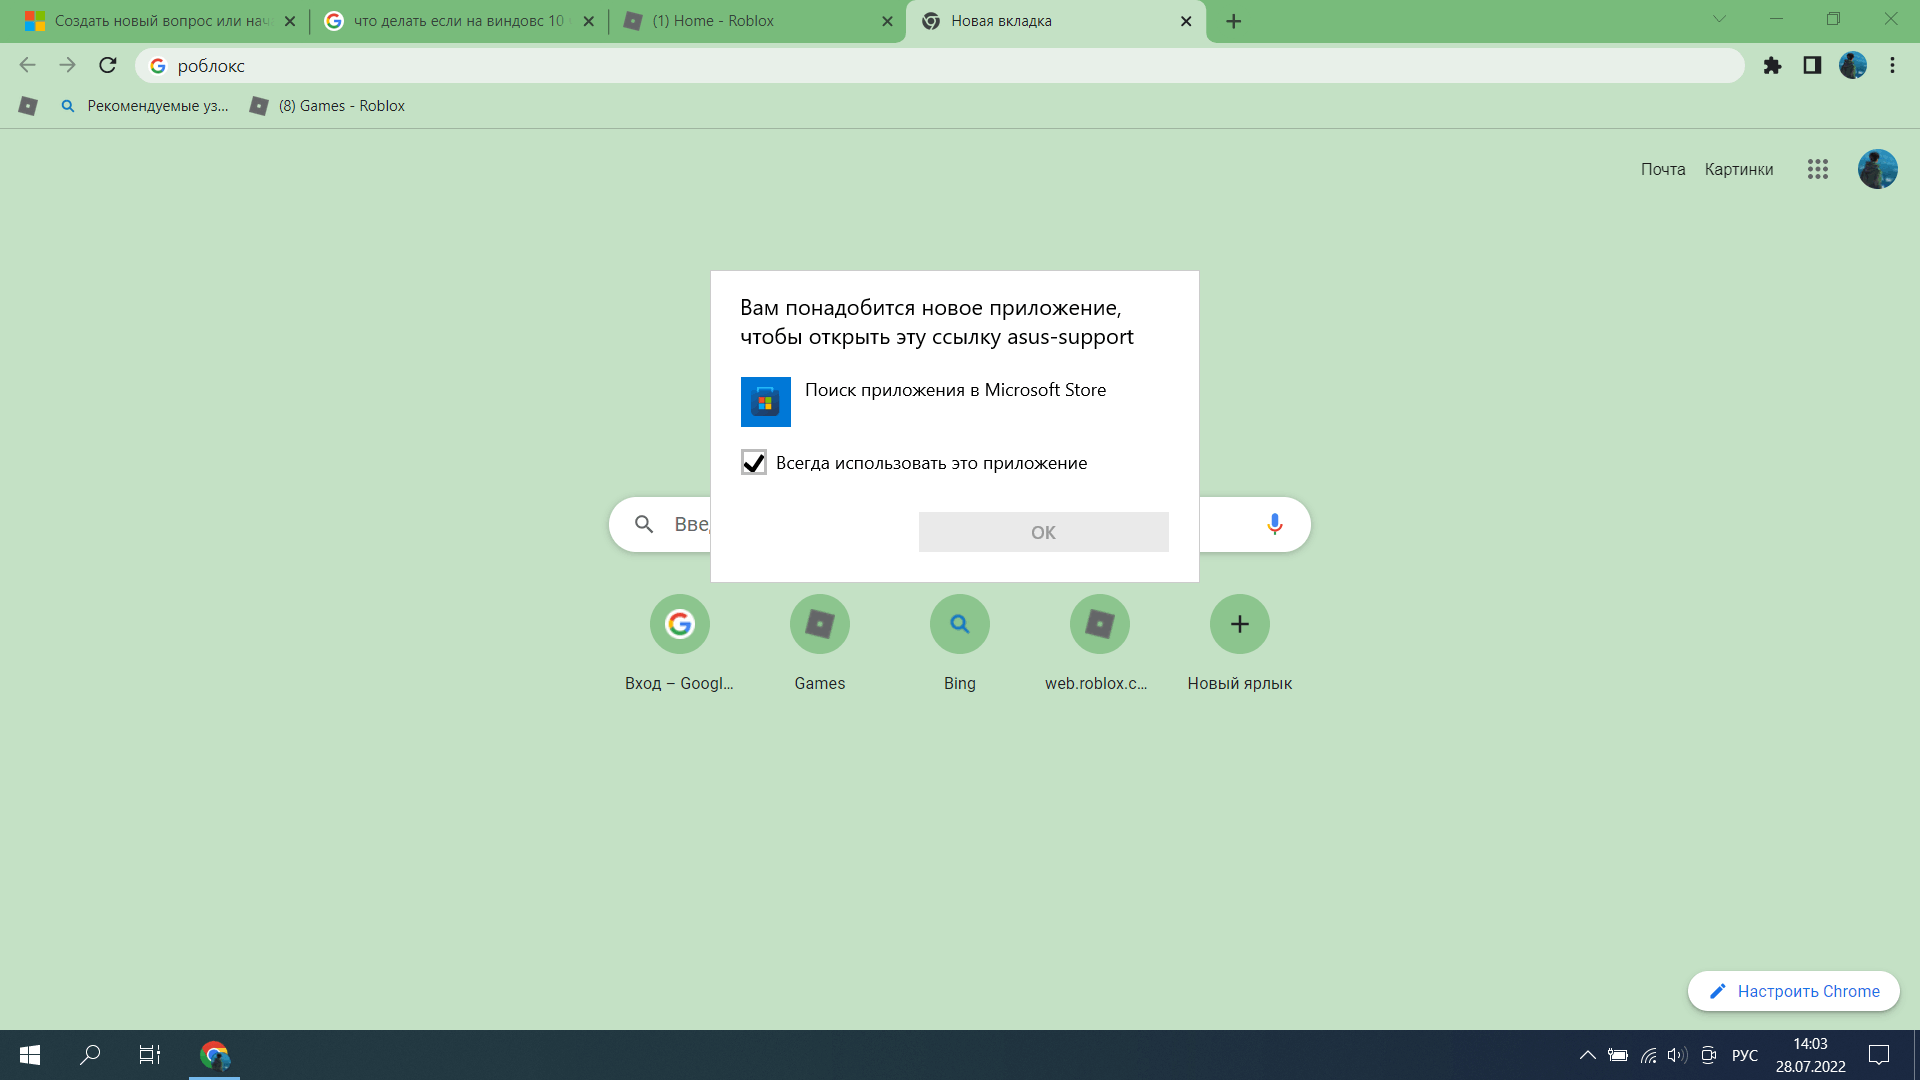Open Chrome profile avatar in toolbar
The image size is (1920, 1080).
click(1853, 65)
